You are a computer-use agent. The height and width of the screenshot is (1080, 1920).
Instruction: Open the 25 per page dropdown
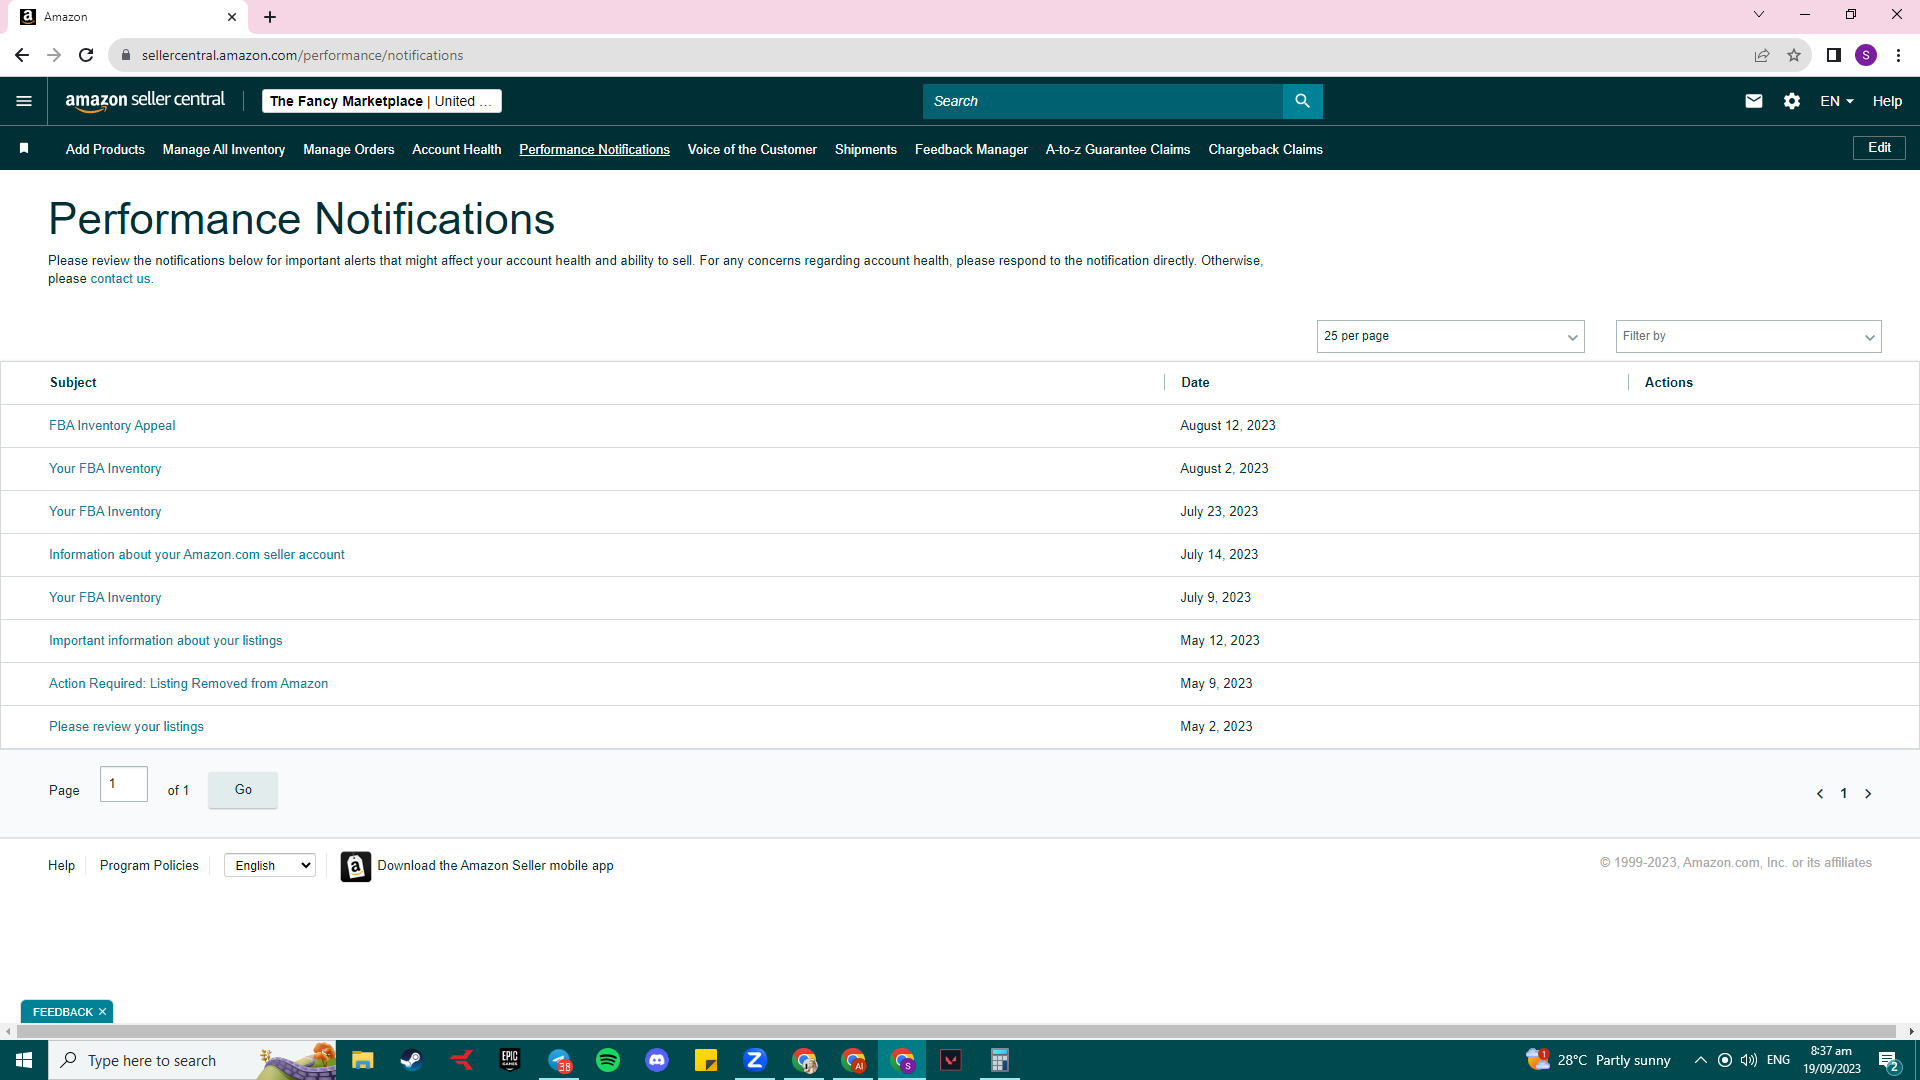tap(1451, 336)
